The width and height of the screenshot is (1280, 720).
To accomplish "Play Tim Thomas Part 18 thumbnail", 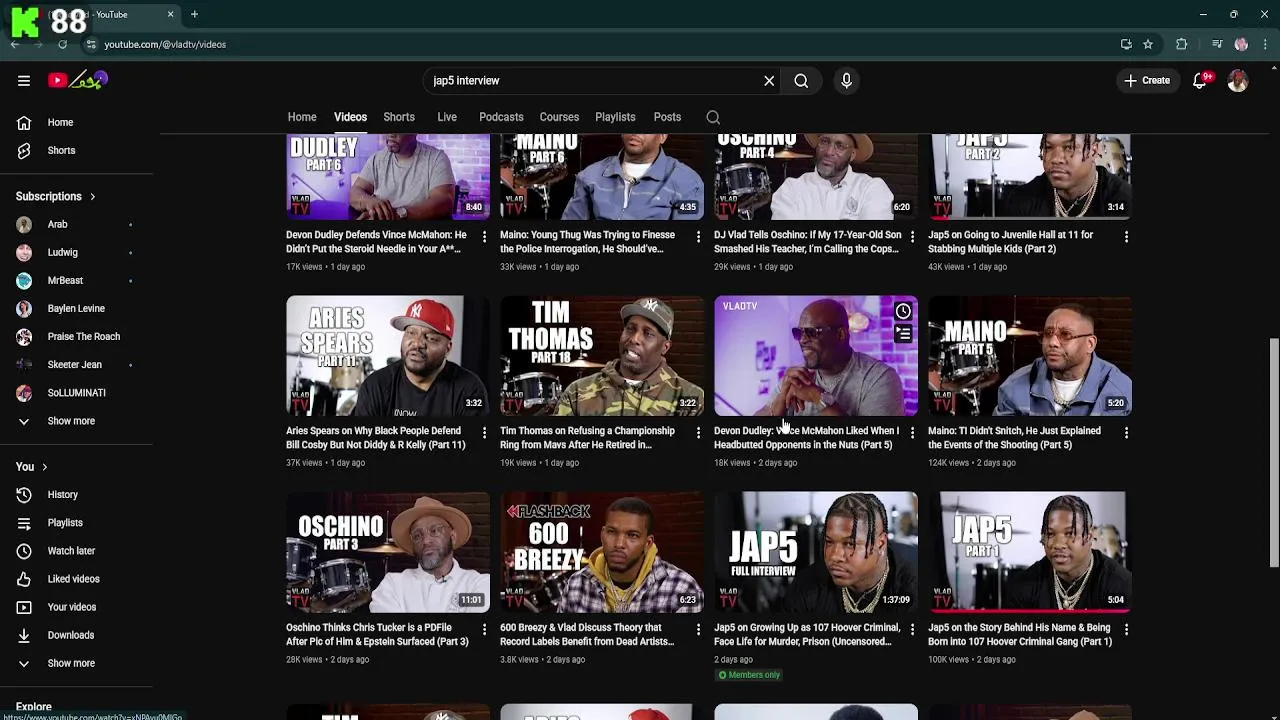I will (602, 355).
